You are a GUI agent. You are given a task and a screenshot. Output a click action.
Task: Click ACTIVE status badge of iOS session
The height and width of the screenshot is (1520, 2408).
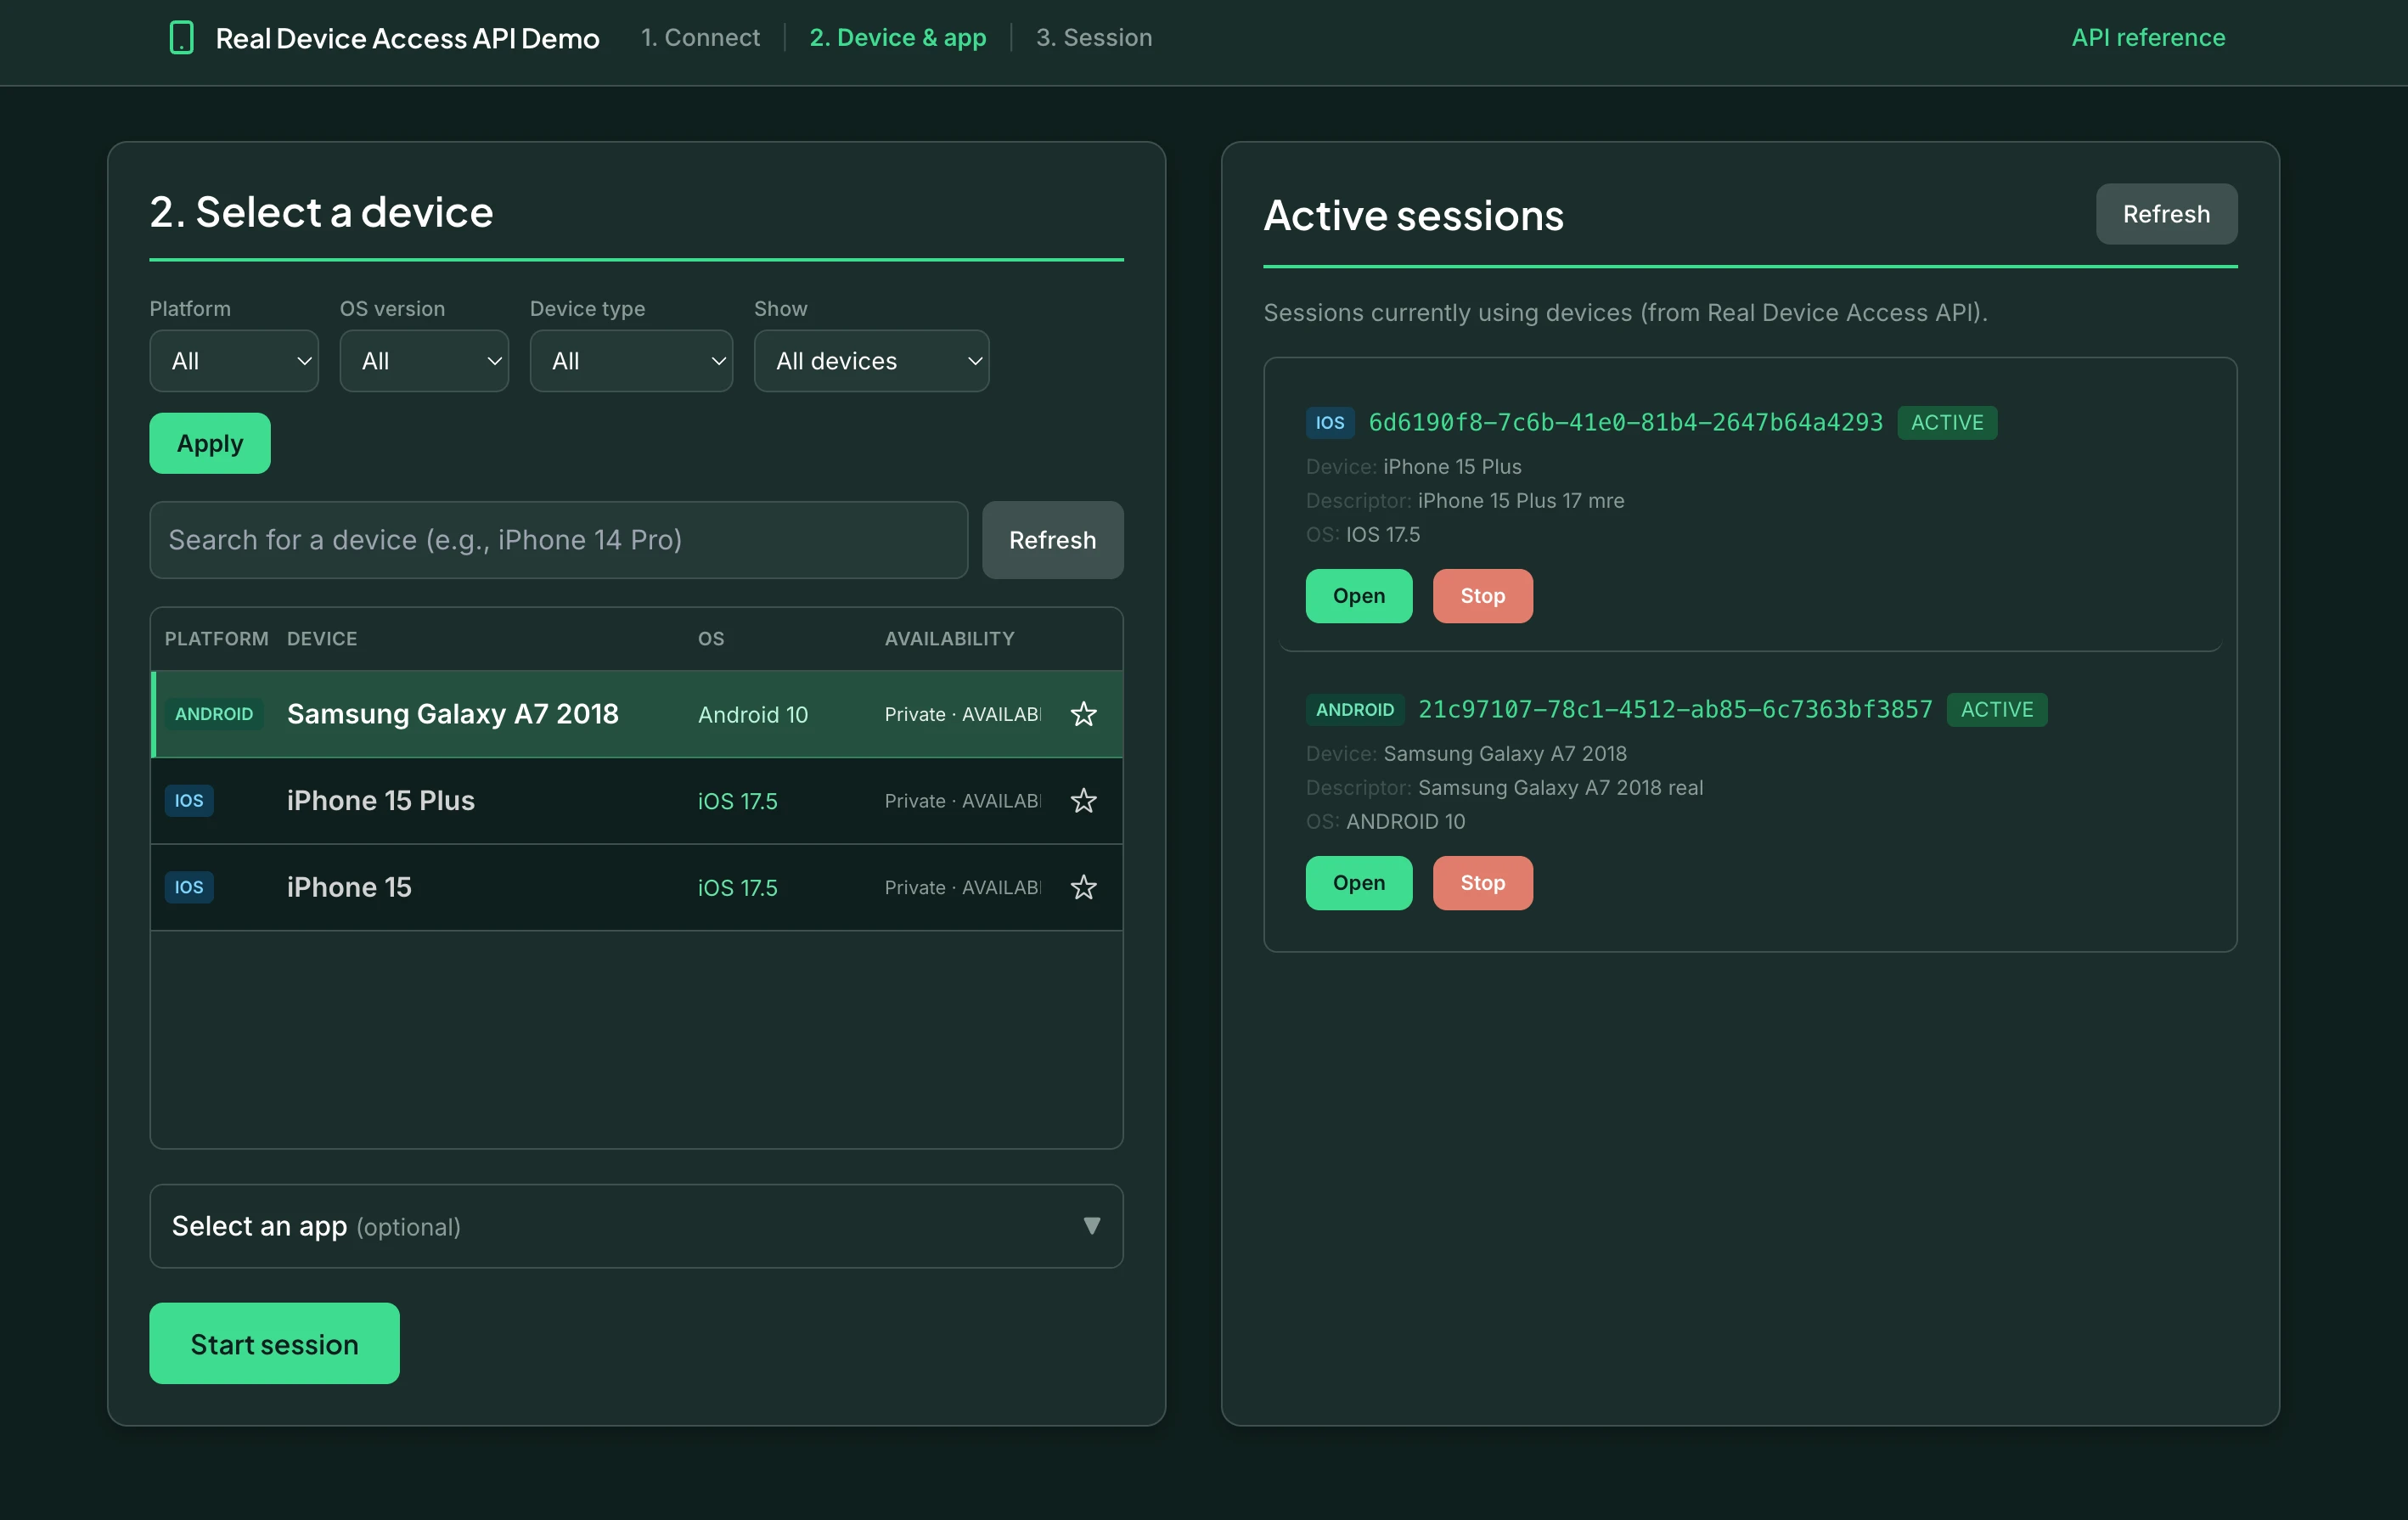tap(1946, 422)
